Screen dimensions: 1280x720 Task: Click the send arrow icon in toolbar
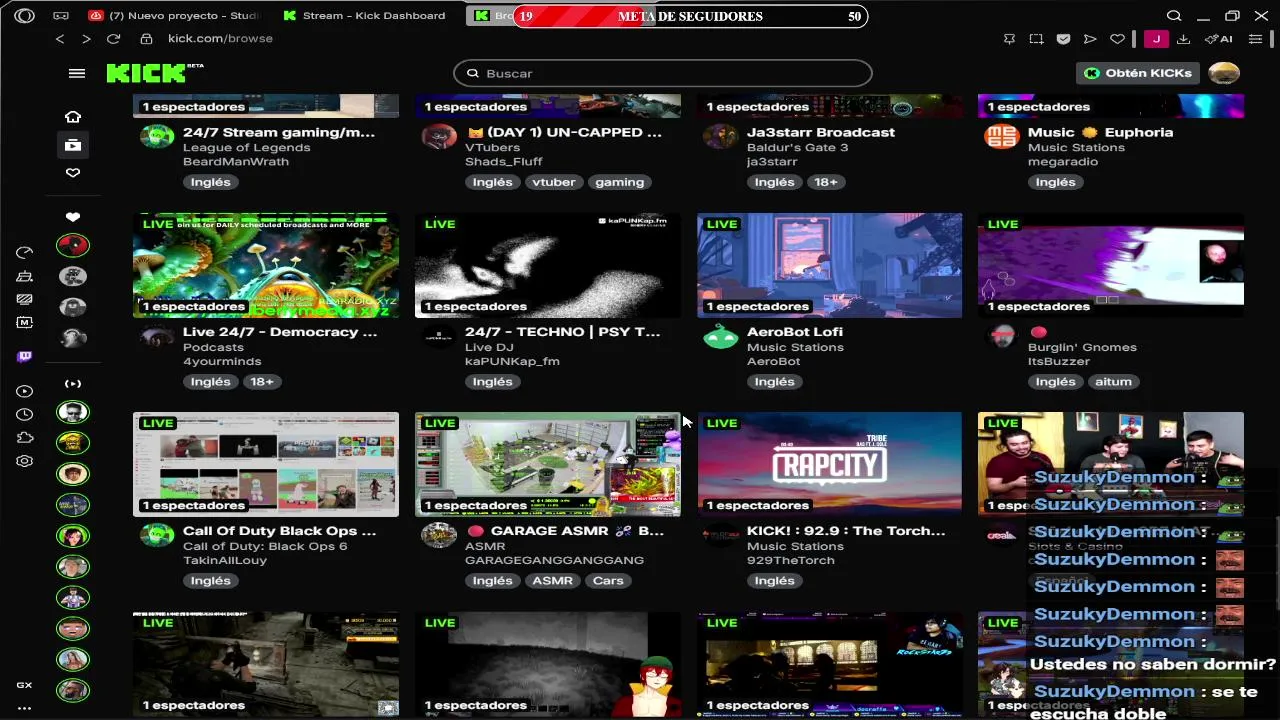tap(1090, 39)
